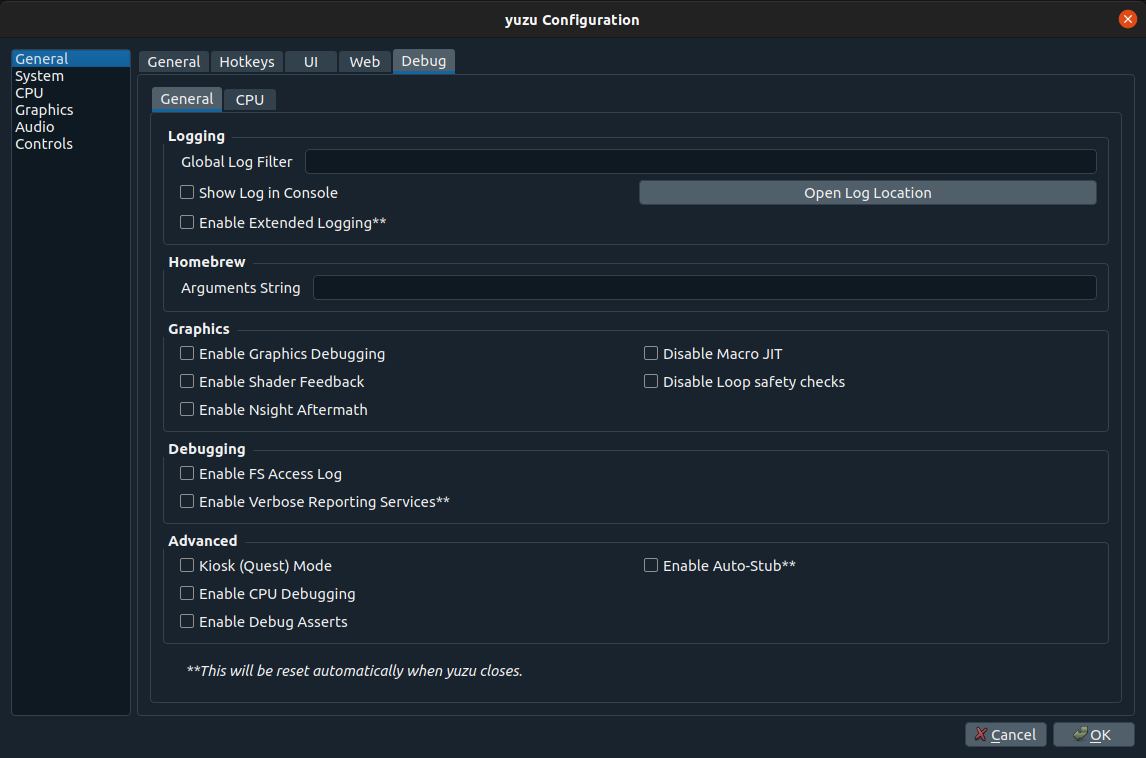Enable Shader Feedback option
The width and height of the screenshot is (1146, 758).
(187, 382)
